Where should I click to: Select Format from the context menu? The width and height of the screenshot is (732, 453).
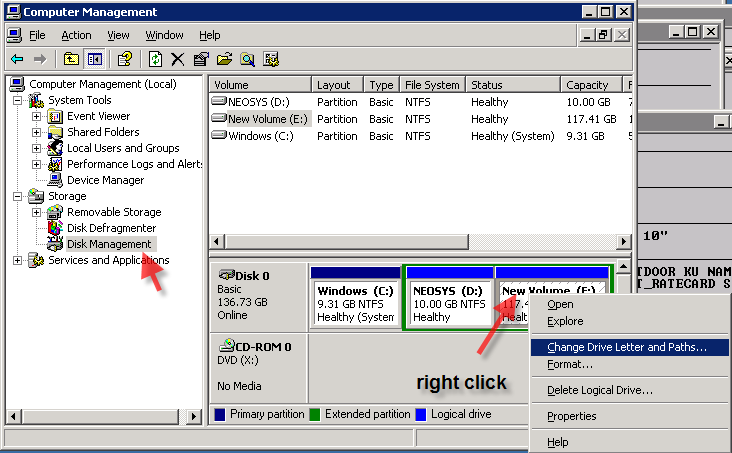click(569, 364)
